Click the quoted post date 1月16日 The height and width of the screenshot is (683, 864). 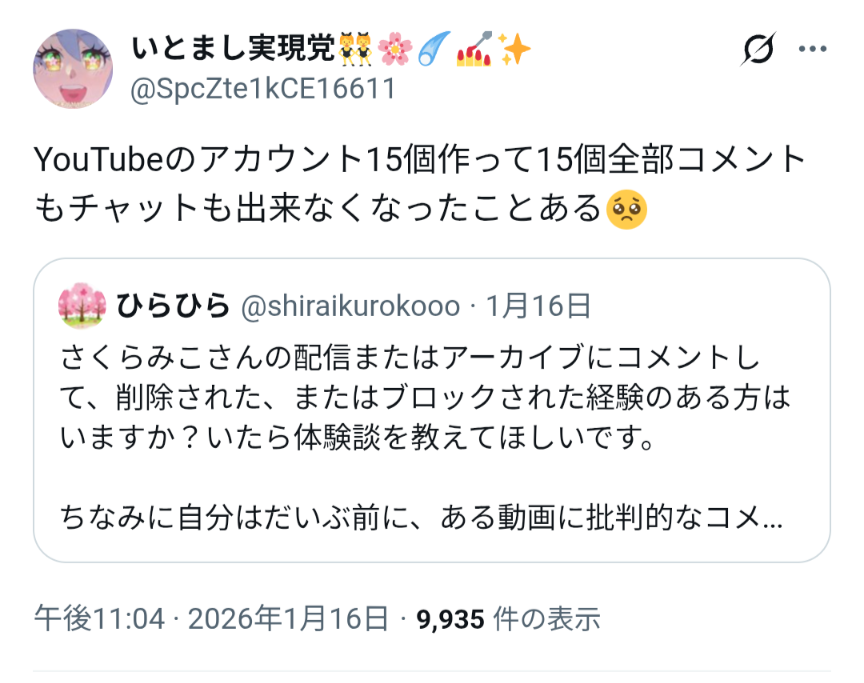tap(538, 306)
